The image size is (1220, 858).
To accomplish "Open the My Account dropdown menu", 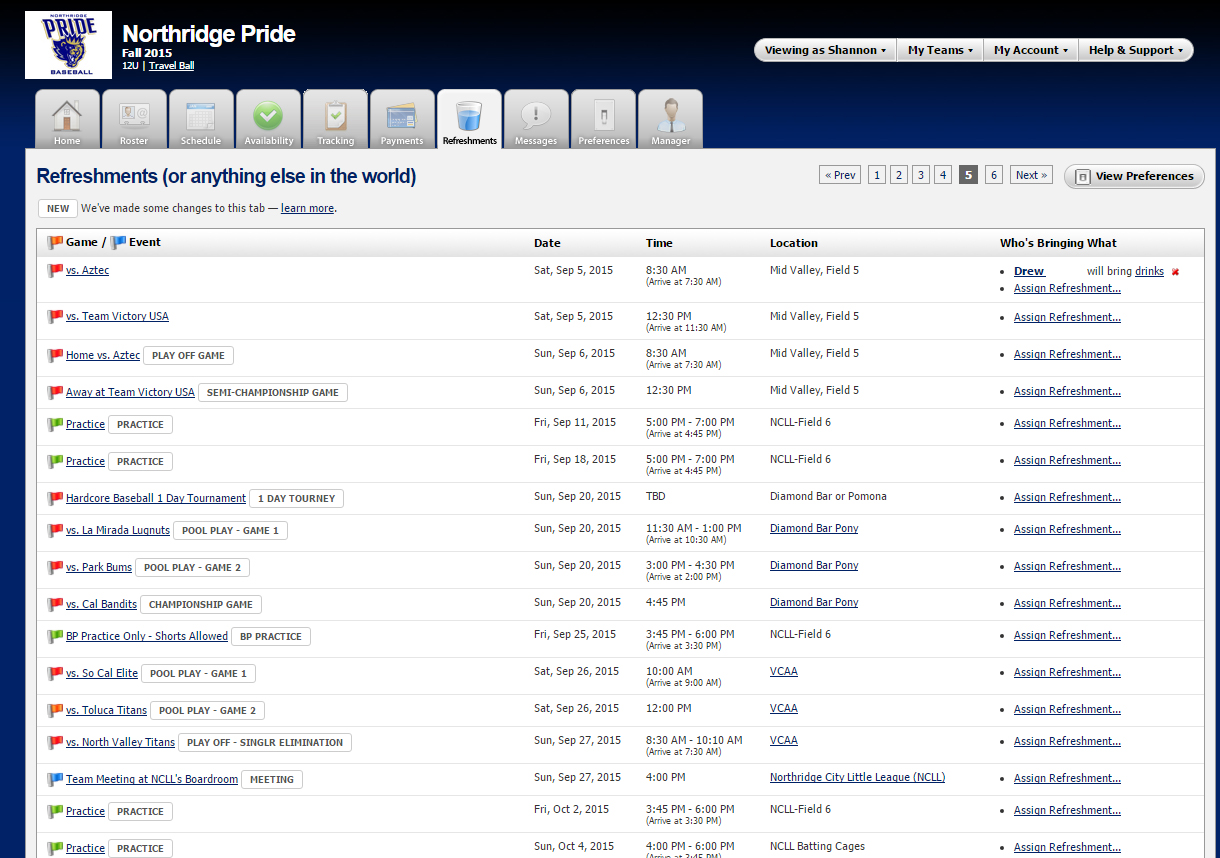I will coord(1031,50).
